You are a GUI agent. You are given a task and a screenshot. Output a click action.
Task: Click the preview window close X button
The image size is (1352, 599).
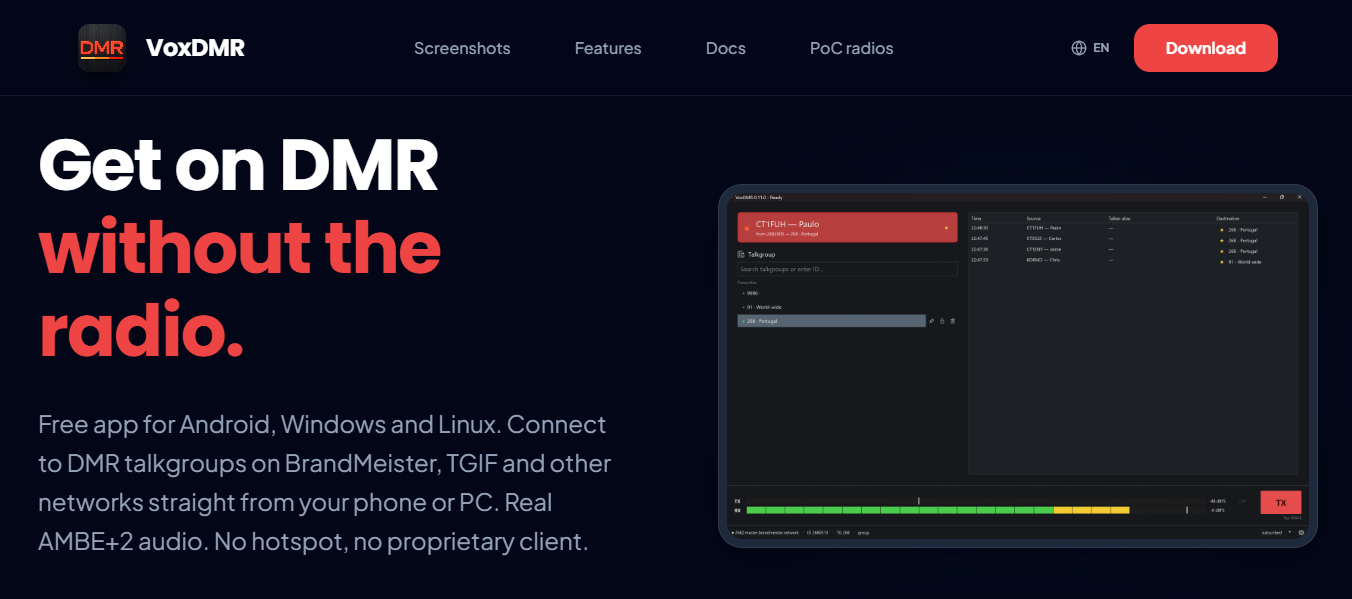point(1300,197)
